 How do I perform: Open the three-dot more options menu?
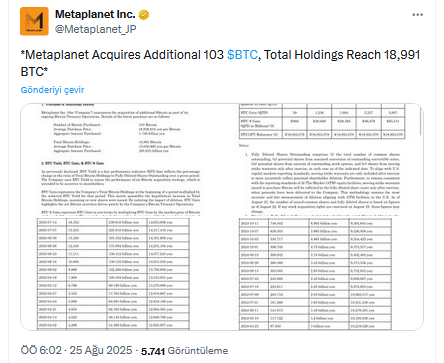click(x=417, y=15)
